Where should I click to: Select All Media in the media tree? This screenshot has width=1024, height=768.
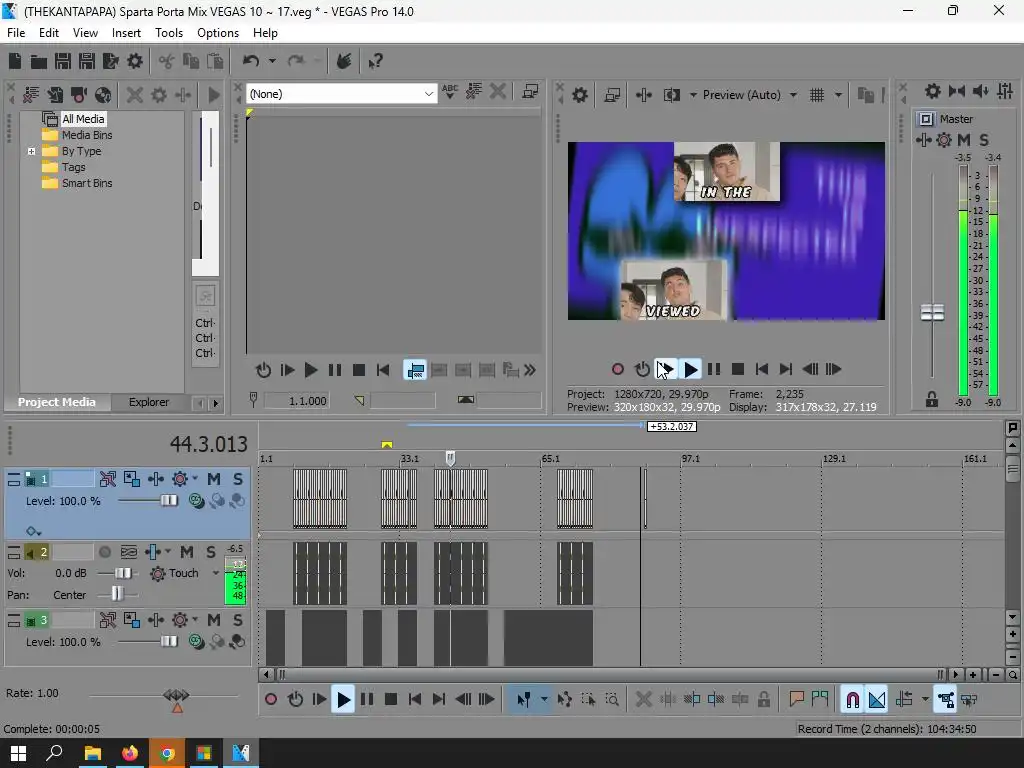(82, 119)
